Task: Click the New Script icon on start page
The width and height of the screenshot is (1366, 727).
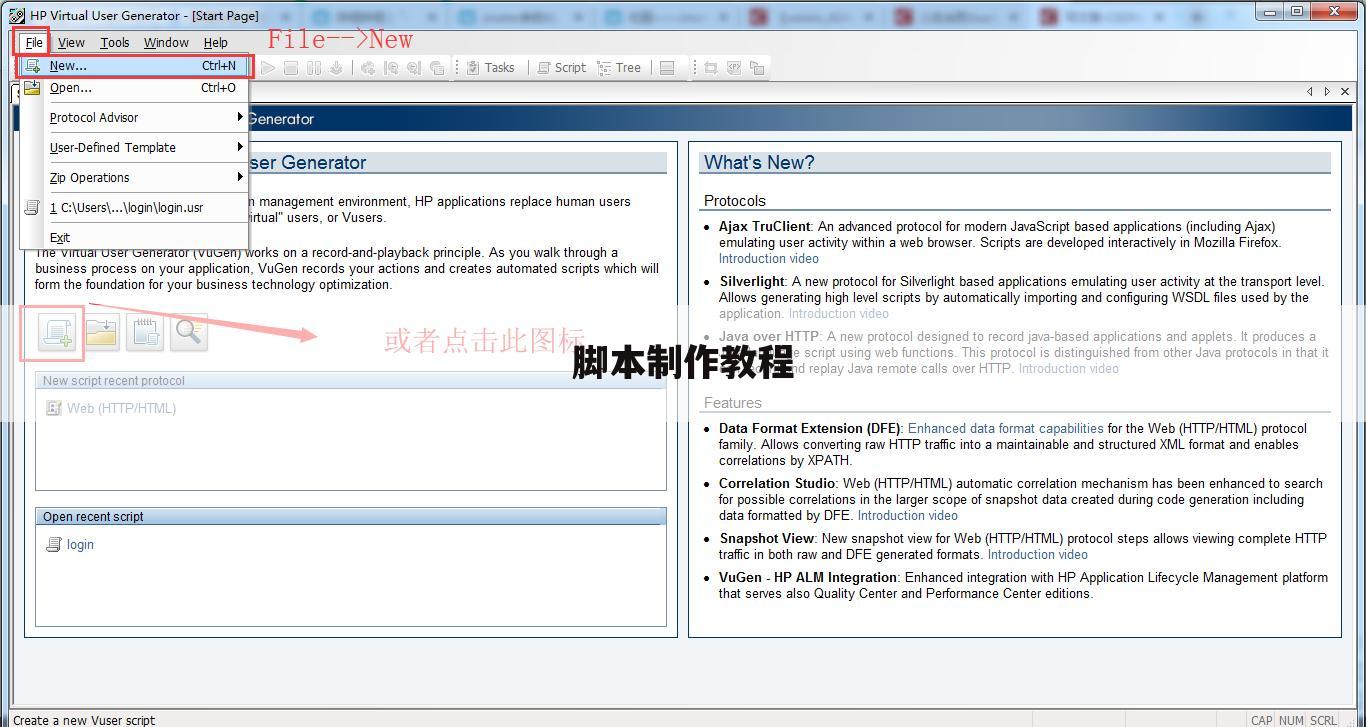Action: (x=57, y=333)
